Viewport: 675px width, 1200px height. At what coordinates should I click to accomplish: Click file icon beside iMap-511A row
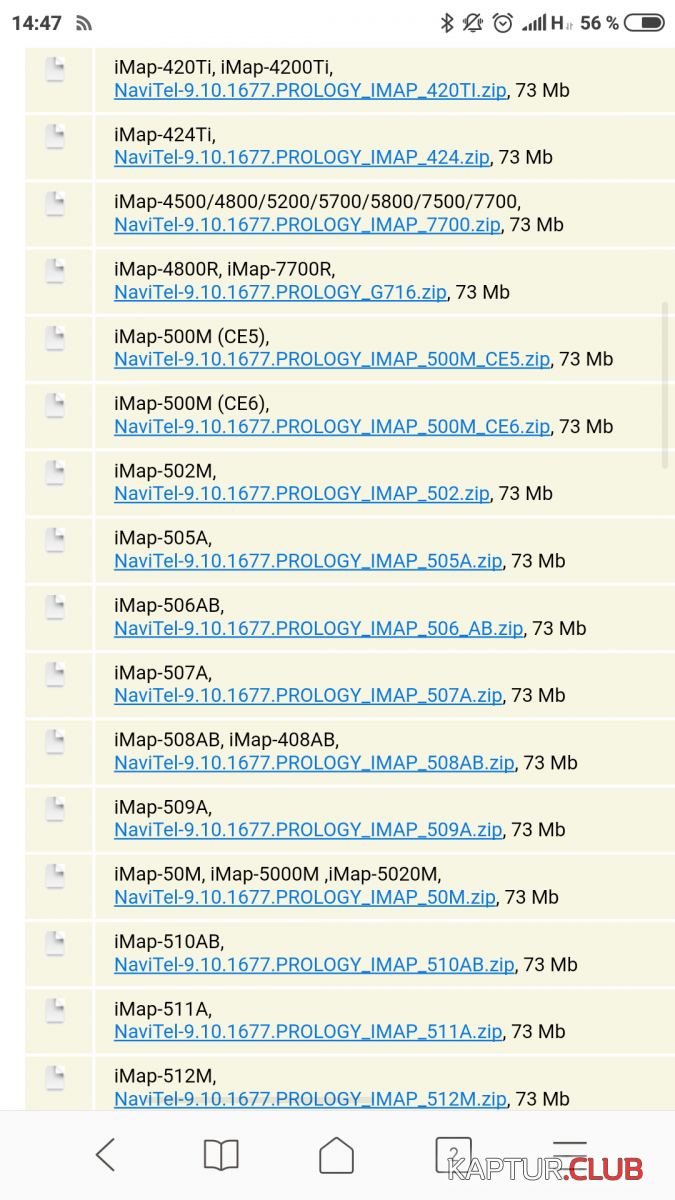(x=55, y=1011)
